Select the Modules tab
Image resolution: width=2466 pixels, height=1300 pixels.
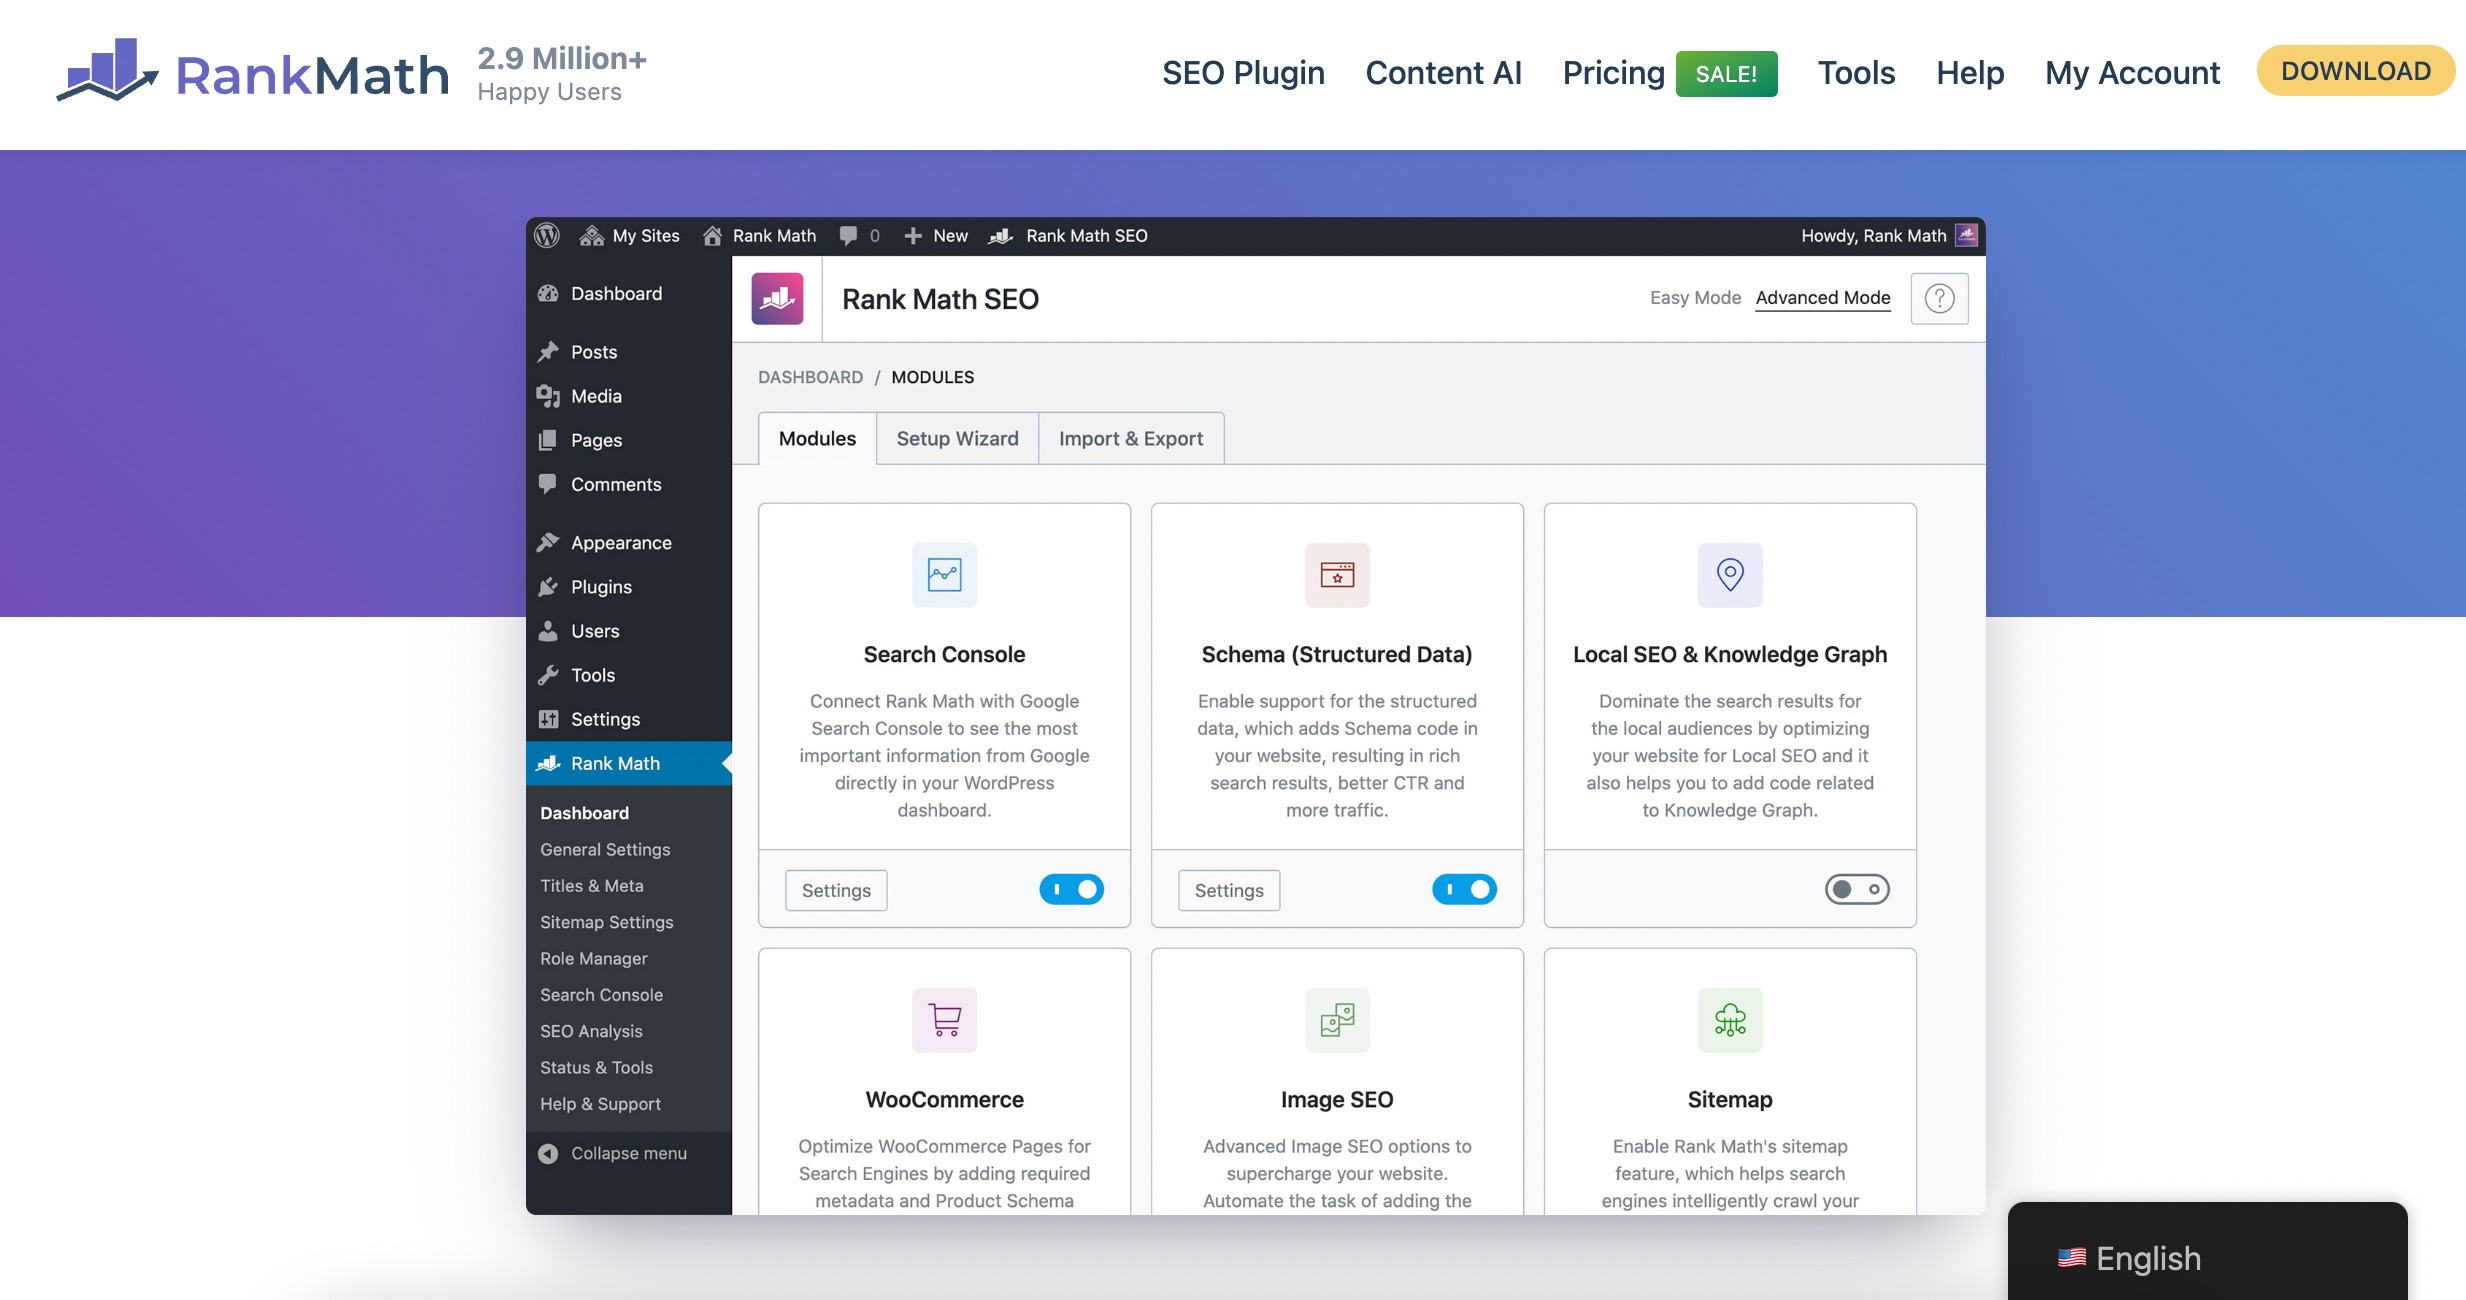(x=817, y=439)
